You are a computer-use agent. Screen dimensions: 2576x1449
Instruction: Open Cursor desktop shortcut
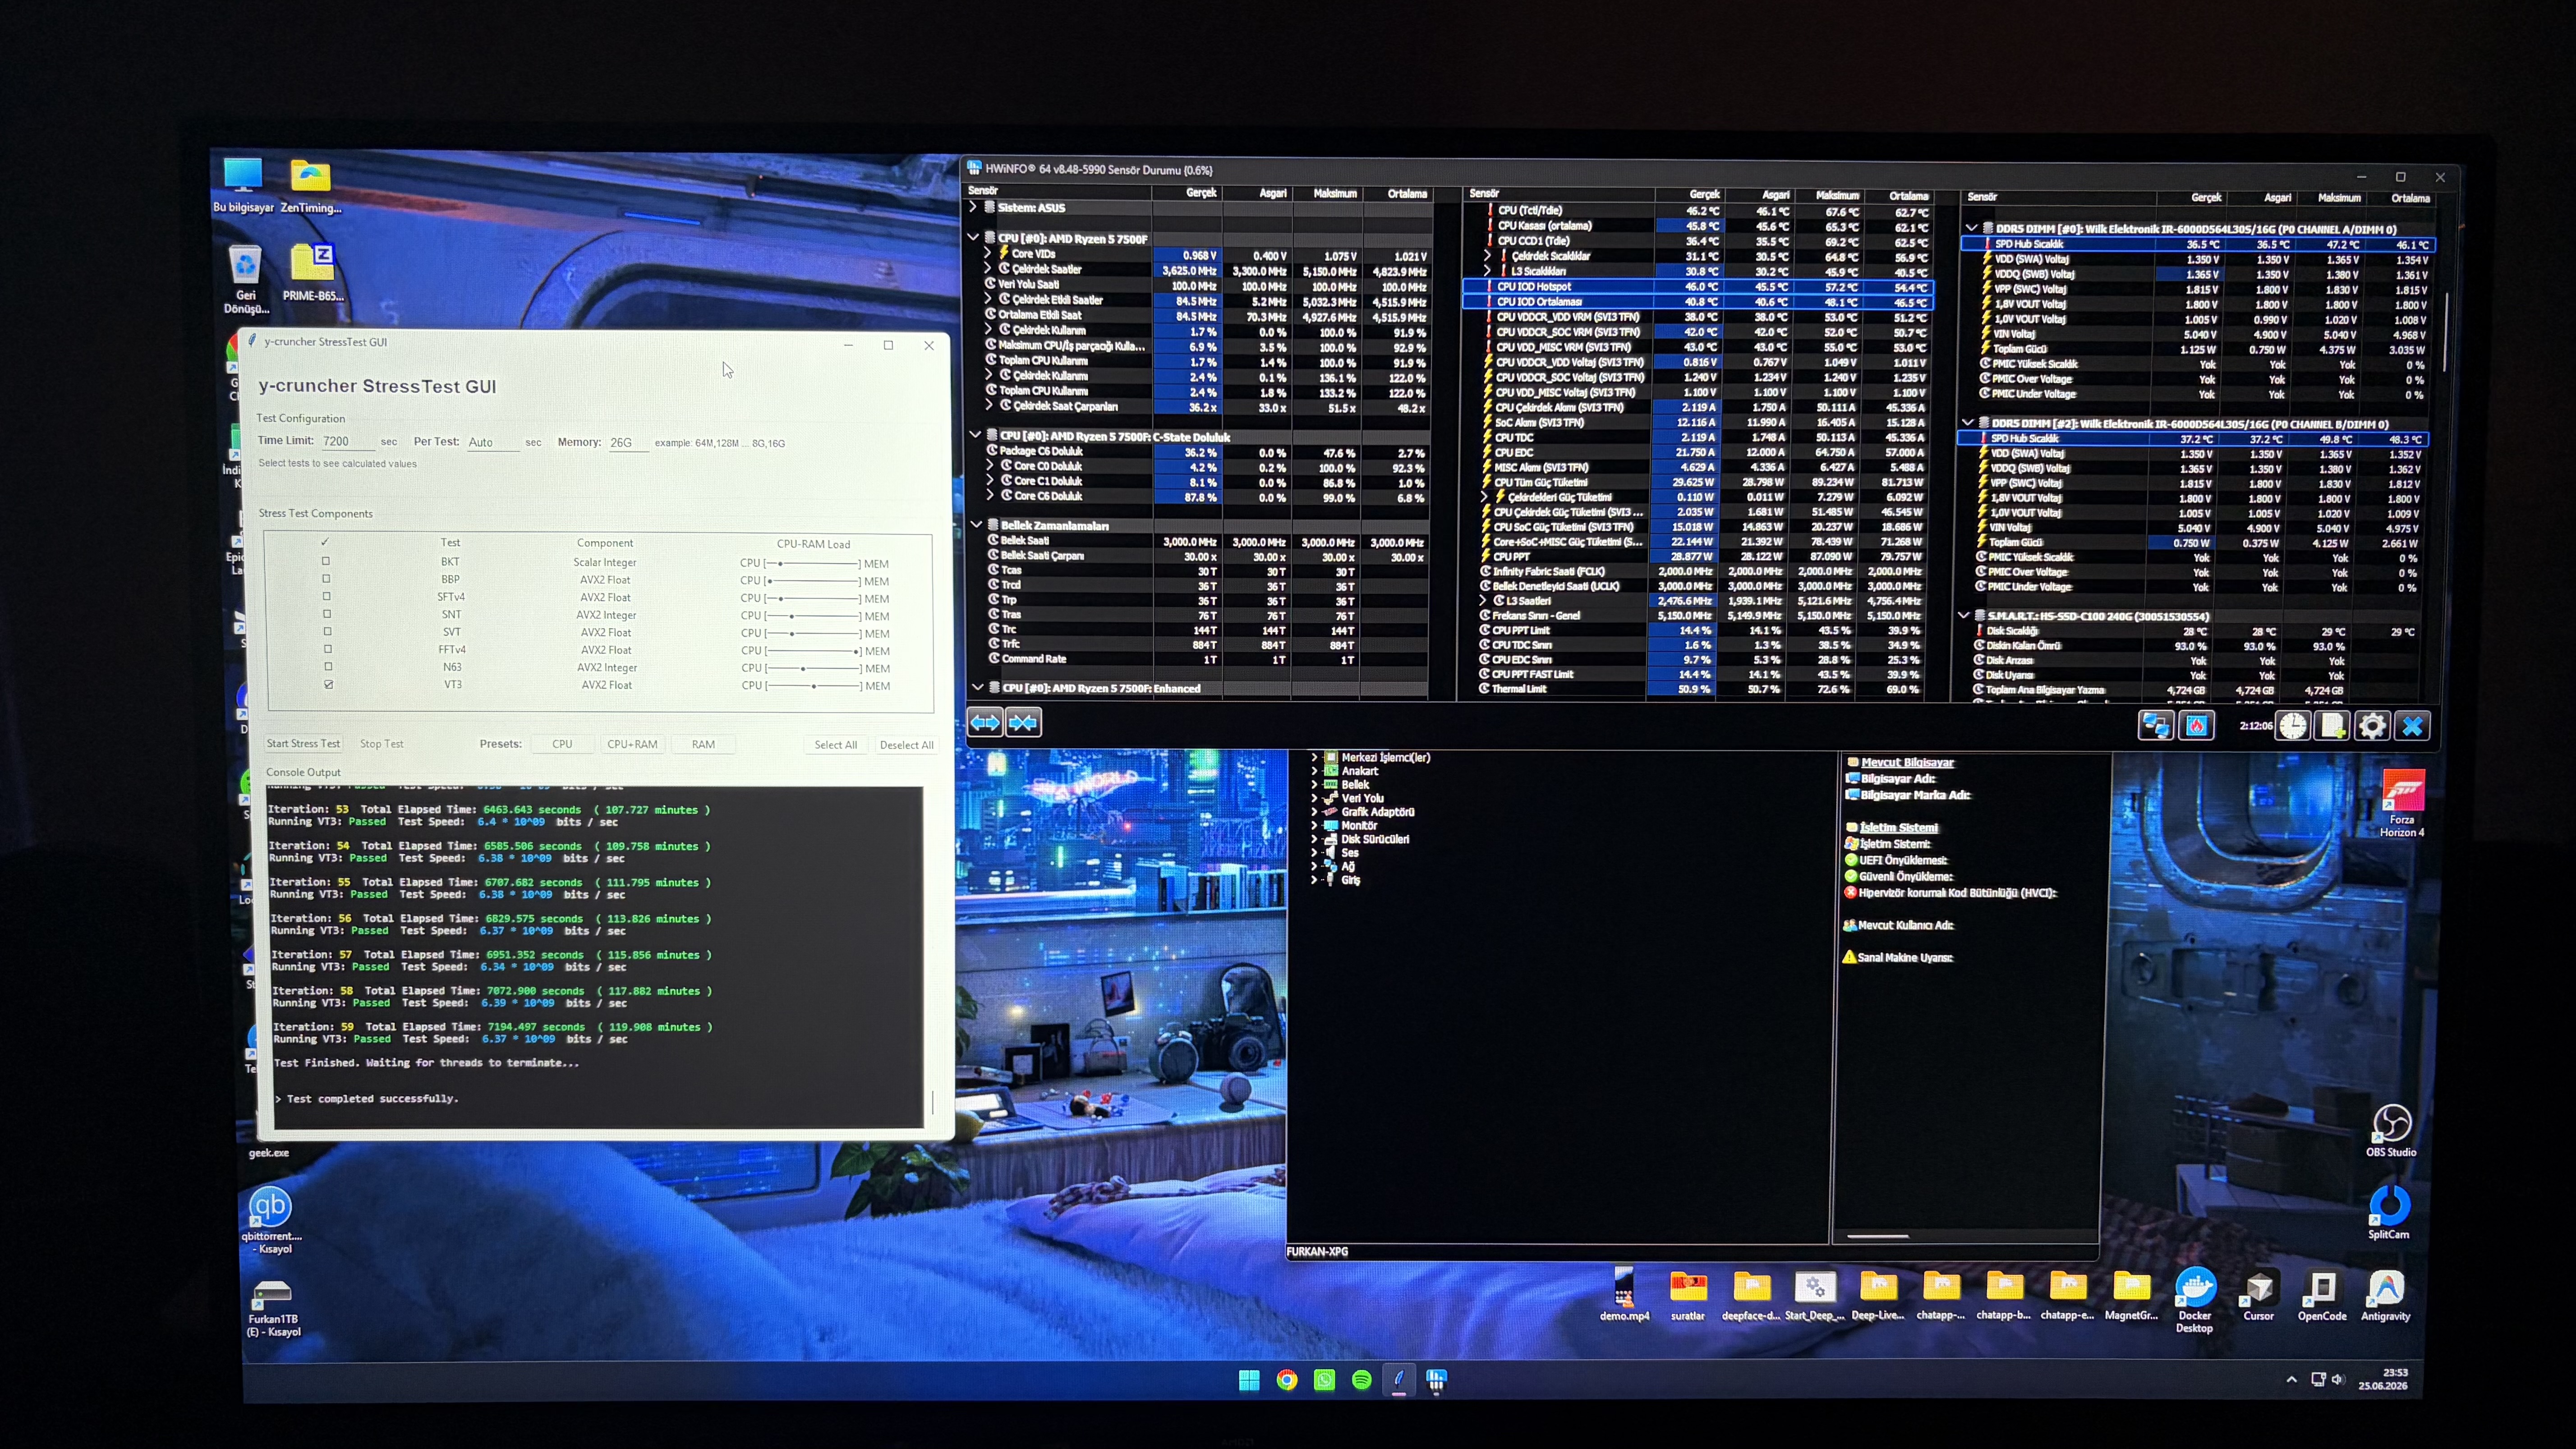[2259, 1296]
